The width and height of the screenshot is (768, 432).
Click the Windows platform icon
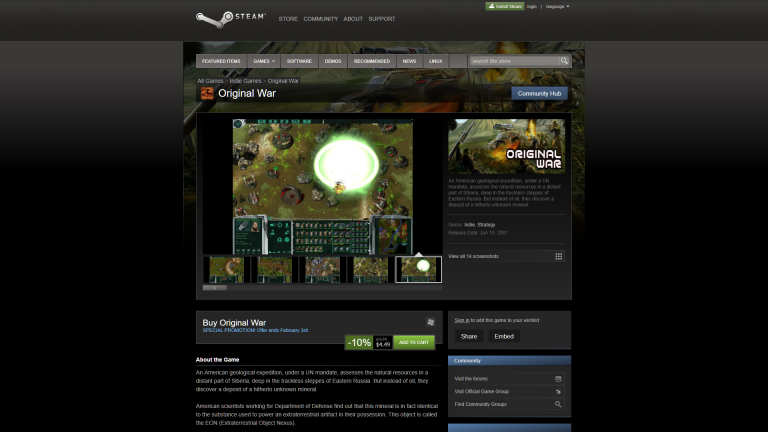[x=431, y=322]
